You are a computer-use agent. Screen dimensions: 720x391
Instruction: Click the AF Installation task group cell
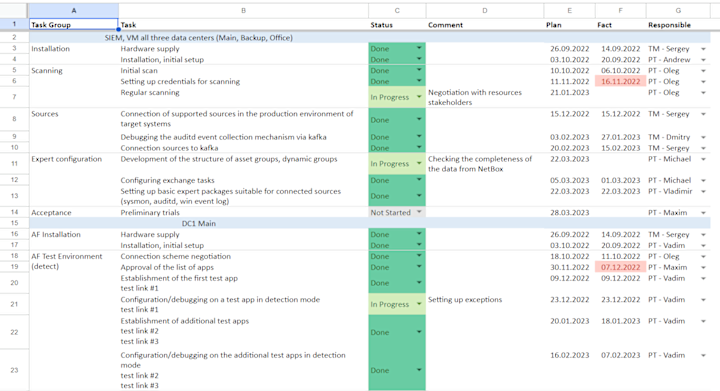[x=56, y=235]
